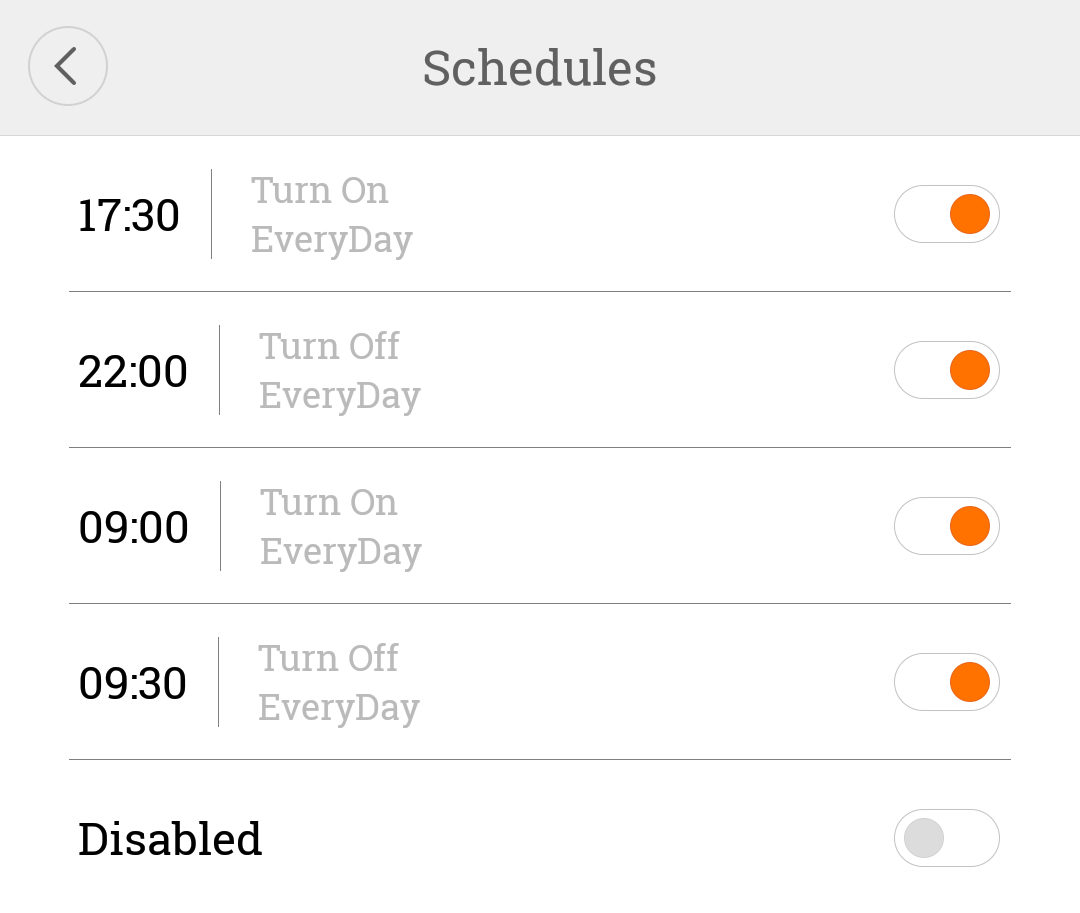The width and height of the screenshot is (1080, 913).
Task: Select the 22:00 time entry
Action: pyautogui.click(x=133, y=372)
